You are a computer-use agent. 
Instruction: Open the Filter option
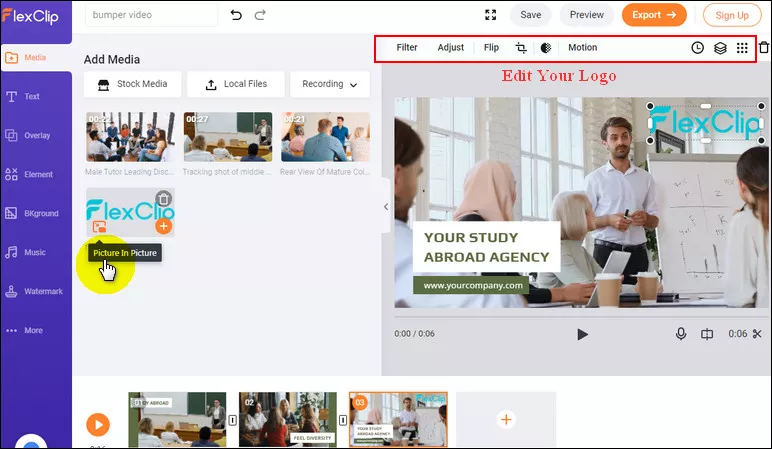click(x=407, y=48)
